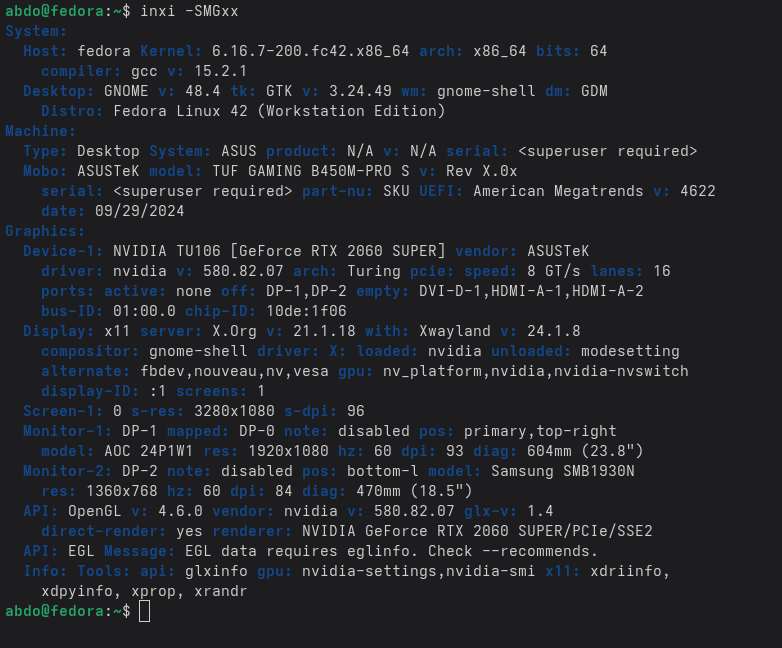Screen dimensions: 782x648
Task: Click screen resolution "3280x1080"
Action: (234, 411)
